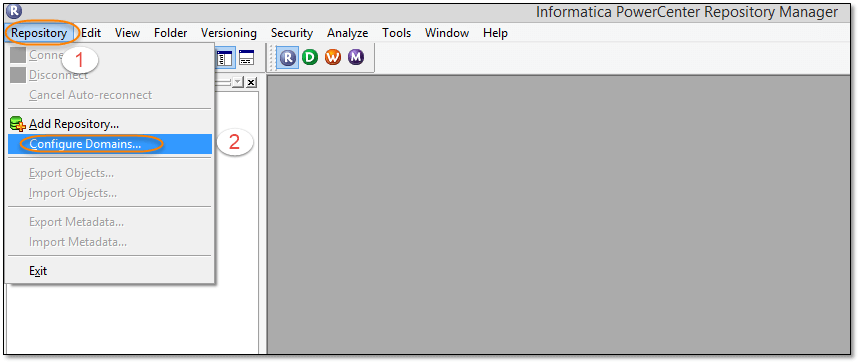The width and height of the screenshot is (860, 364).
Task: Open the Repository Manager tool (R icon)
Action: (x=287, y=57)
